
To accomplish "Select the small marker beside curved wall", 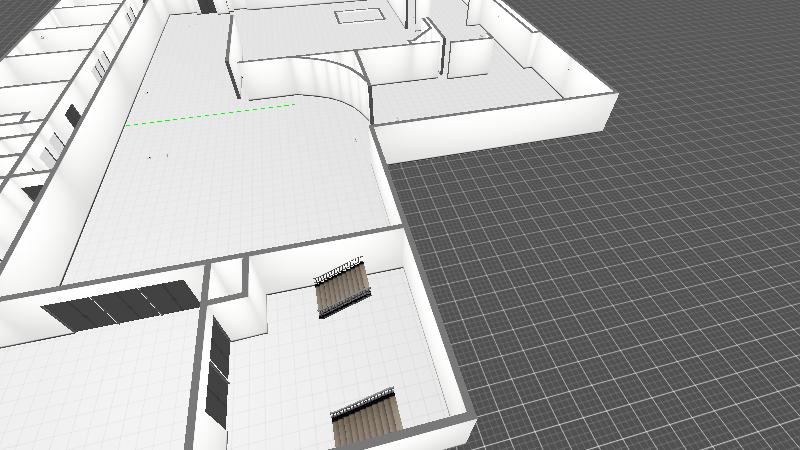I will (356, 140).
